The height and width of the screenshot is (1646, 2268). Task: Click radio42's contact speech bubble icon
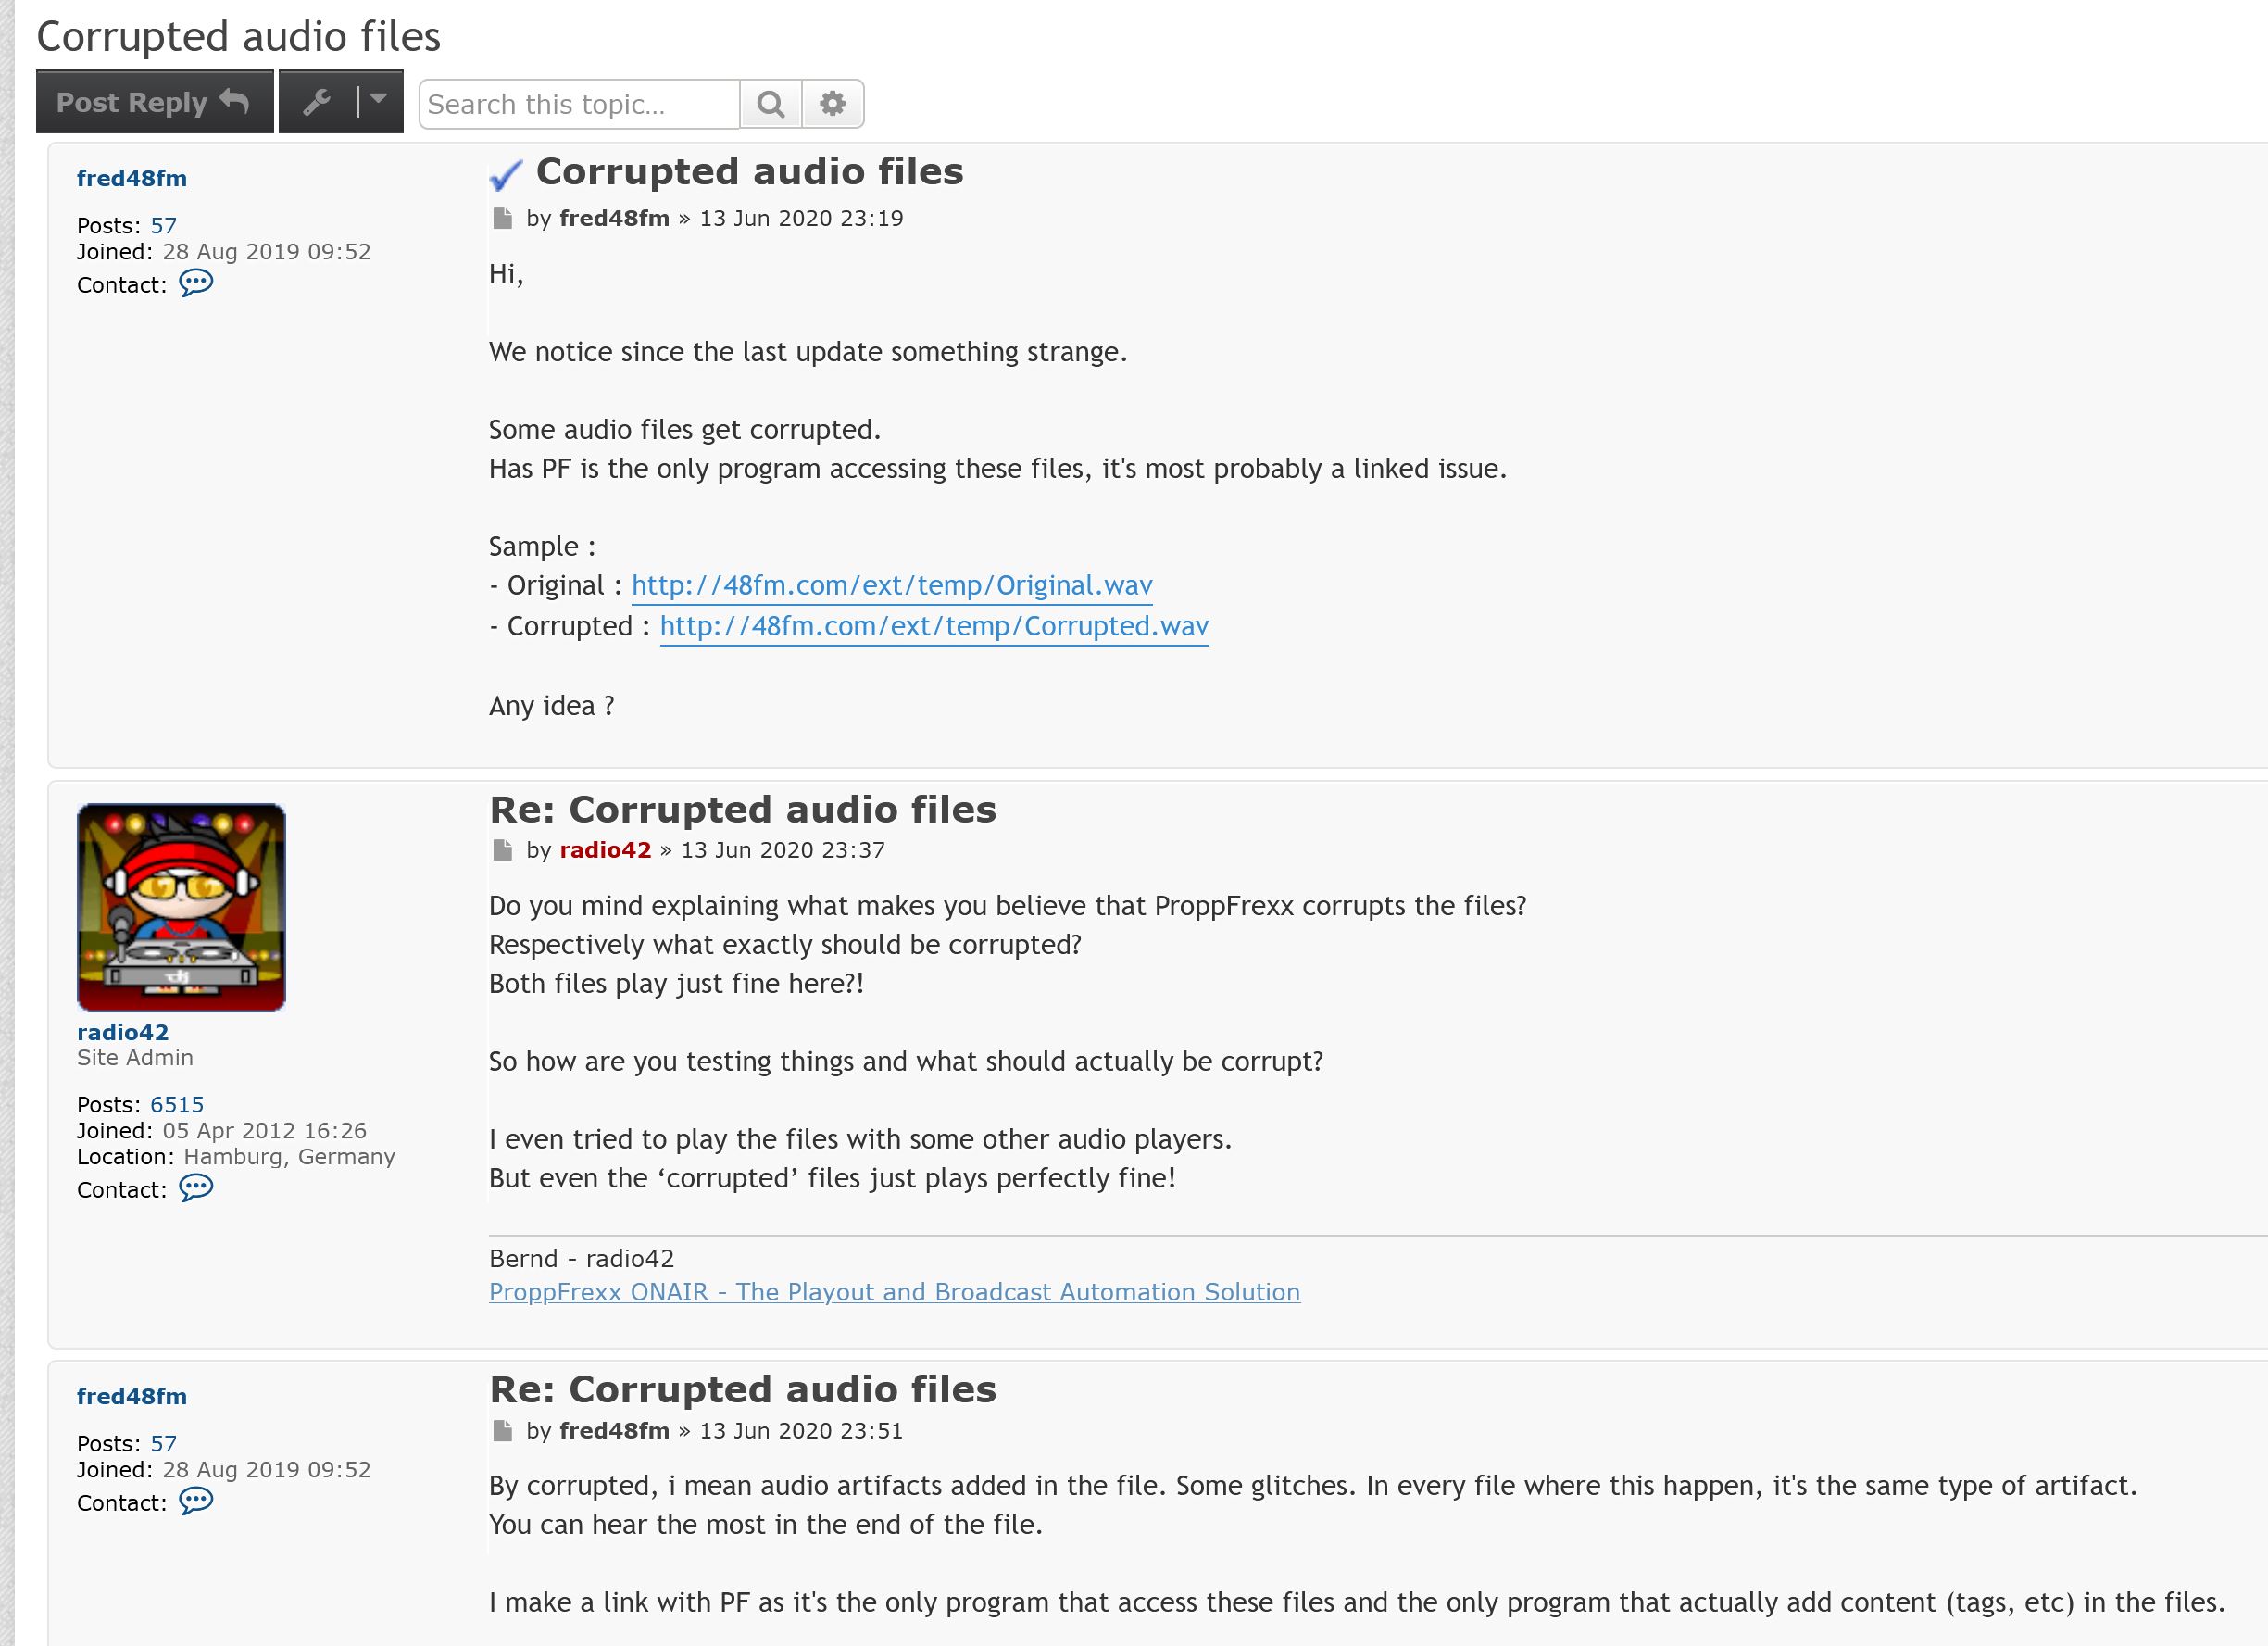tap(196, 1188)
